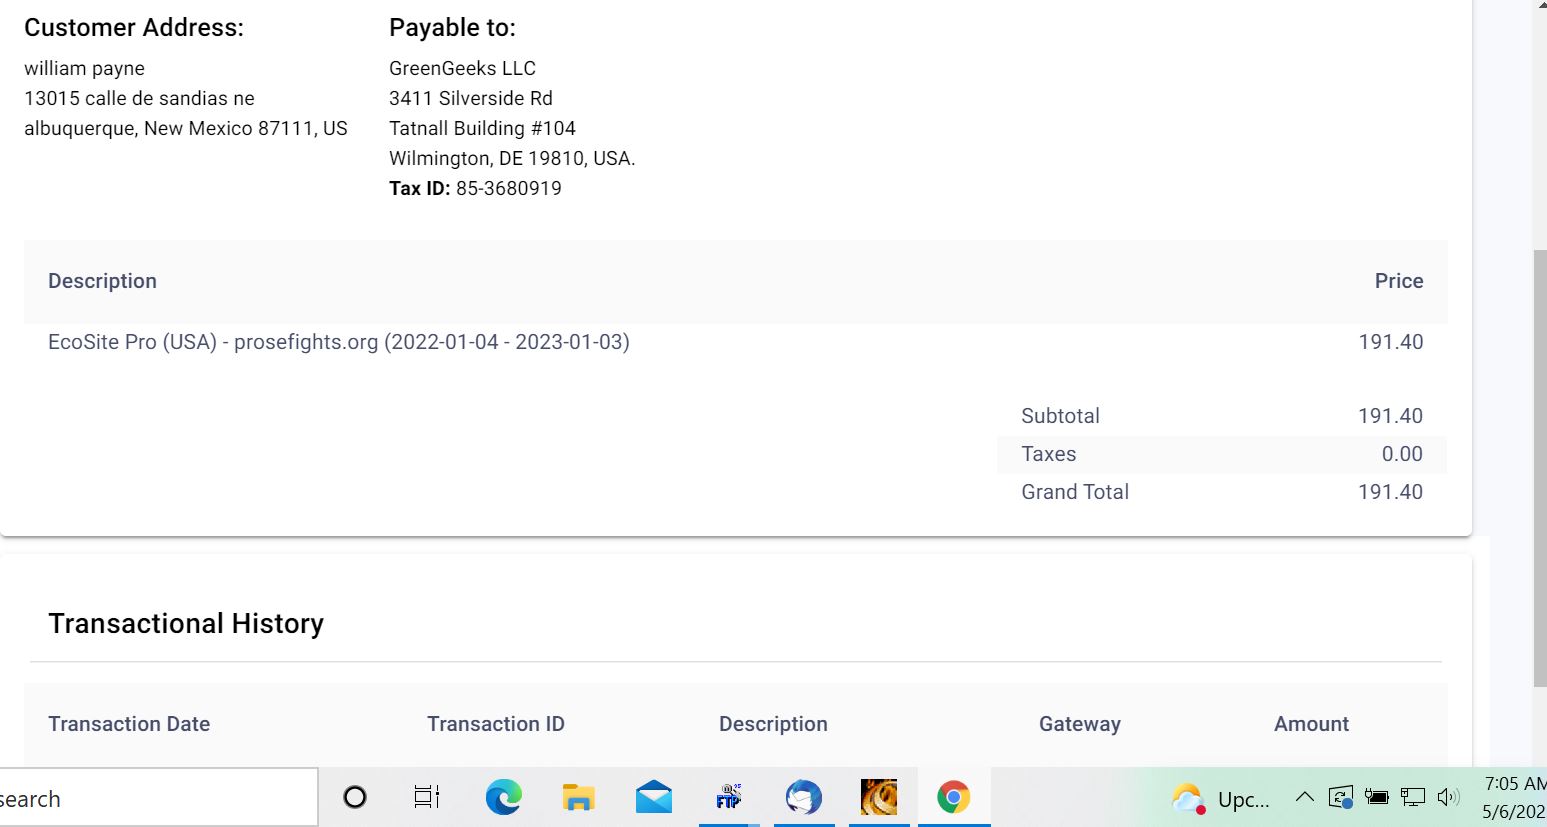Click the Wilmington, DE 19810 line
1547x827 pixels.
pos(512,158)
